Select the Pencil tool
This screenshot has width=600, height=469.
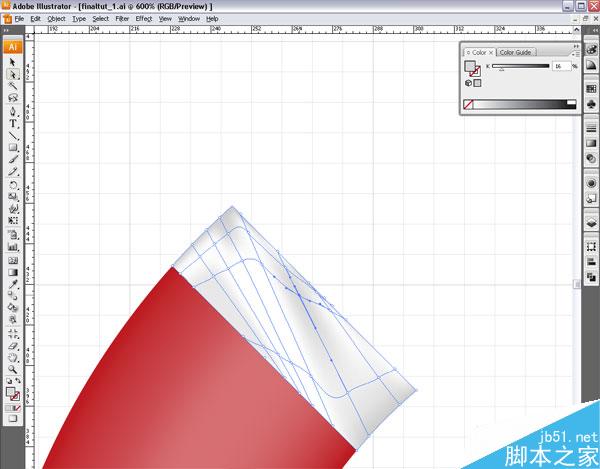point(13,171)
